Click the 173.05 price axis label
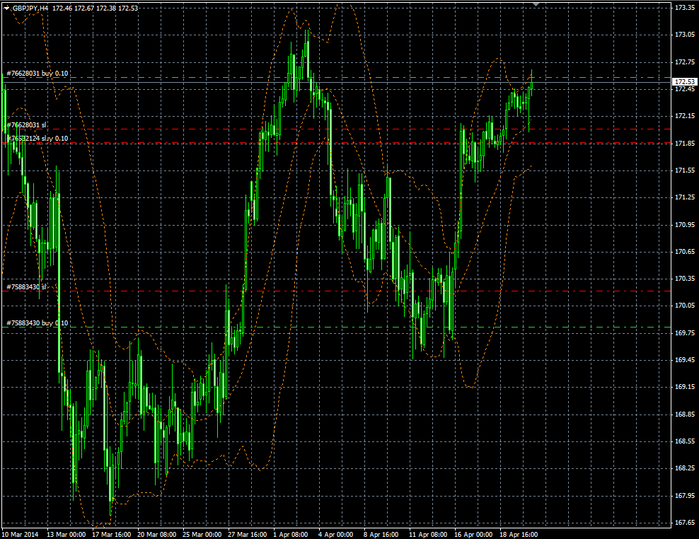This screenshot has height=539, width=699. pos(685,35)
